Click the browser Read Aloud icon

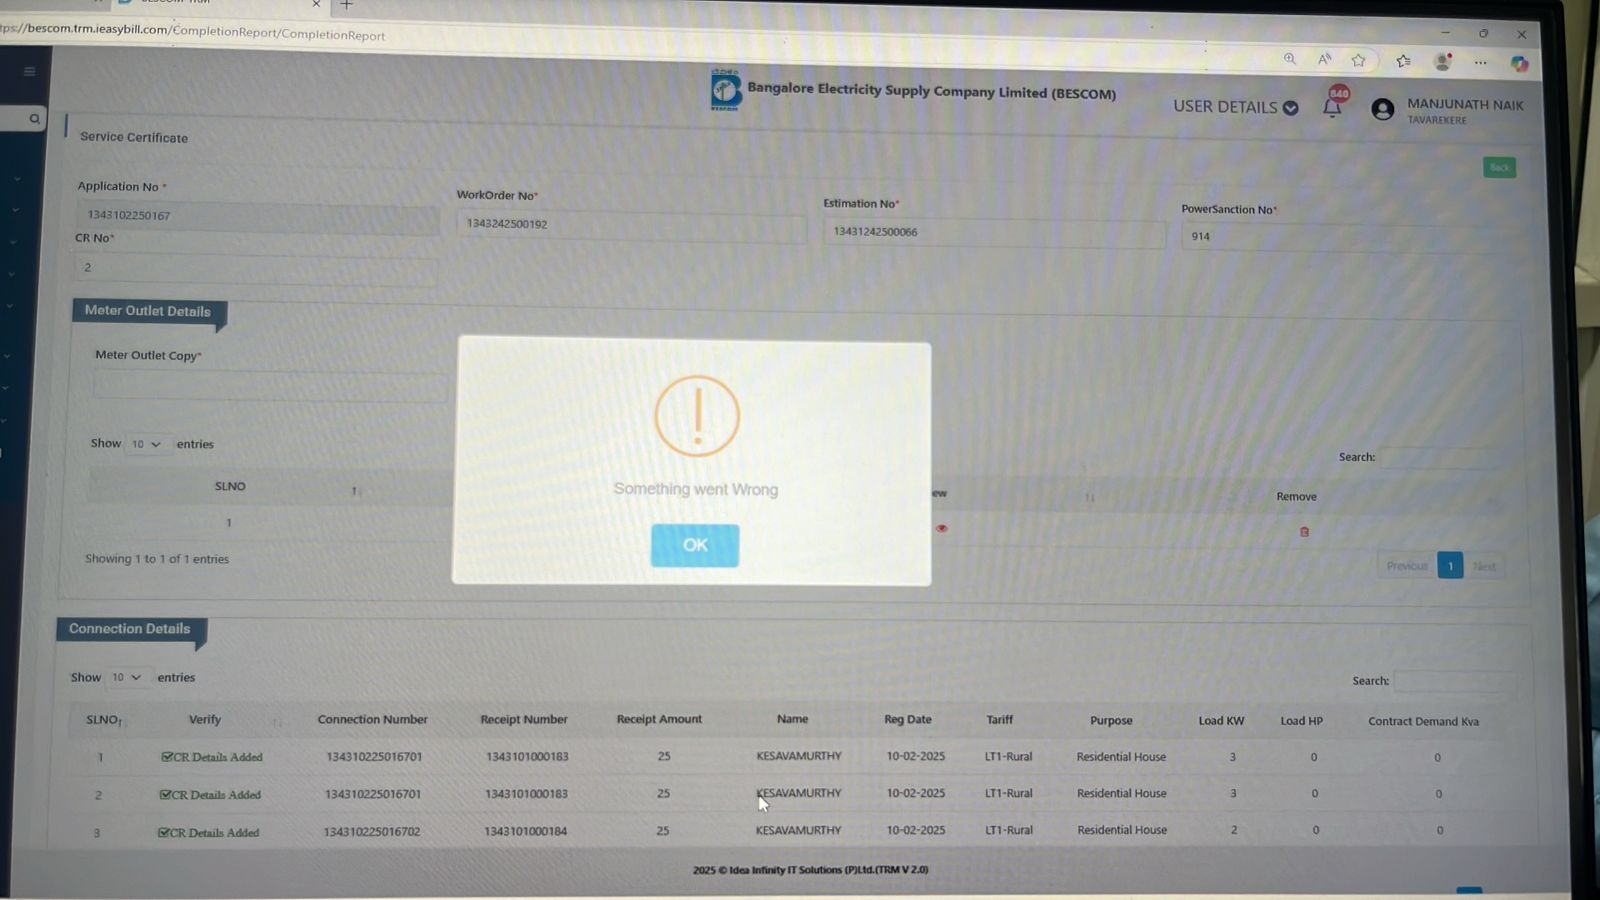pyautogui.click(x=1324, y=59)
